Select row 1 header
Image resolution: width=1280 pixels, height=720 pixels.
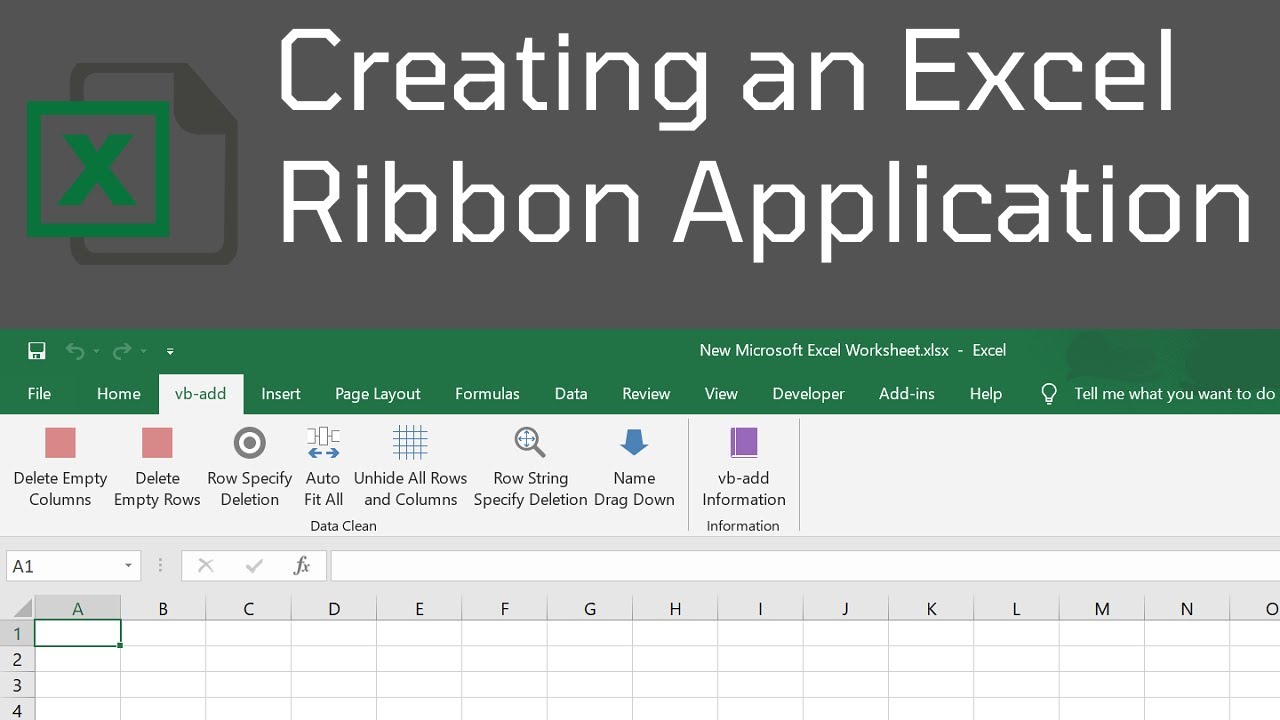point(17,633)
